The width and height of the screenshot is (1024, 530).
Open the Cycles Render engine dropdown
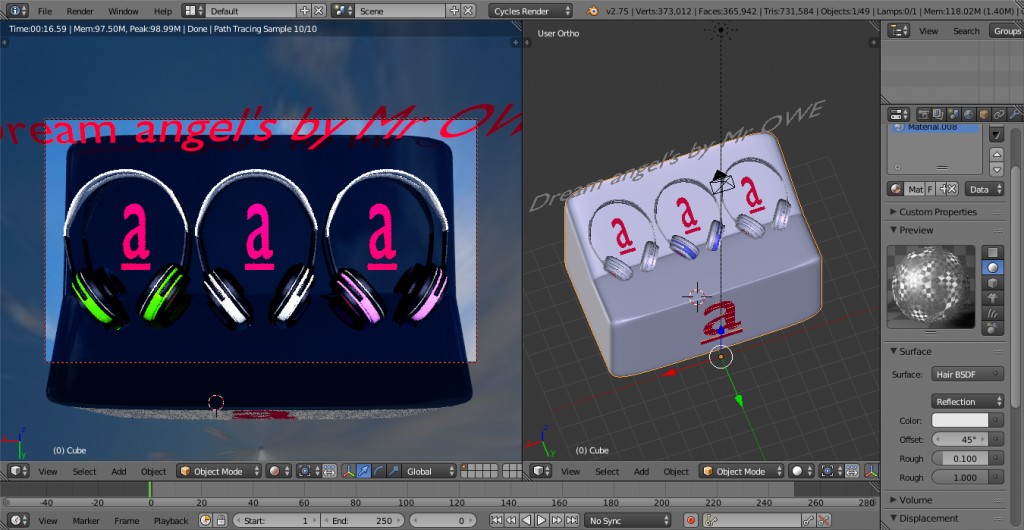(x=532, y=11)
